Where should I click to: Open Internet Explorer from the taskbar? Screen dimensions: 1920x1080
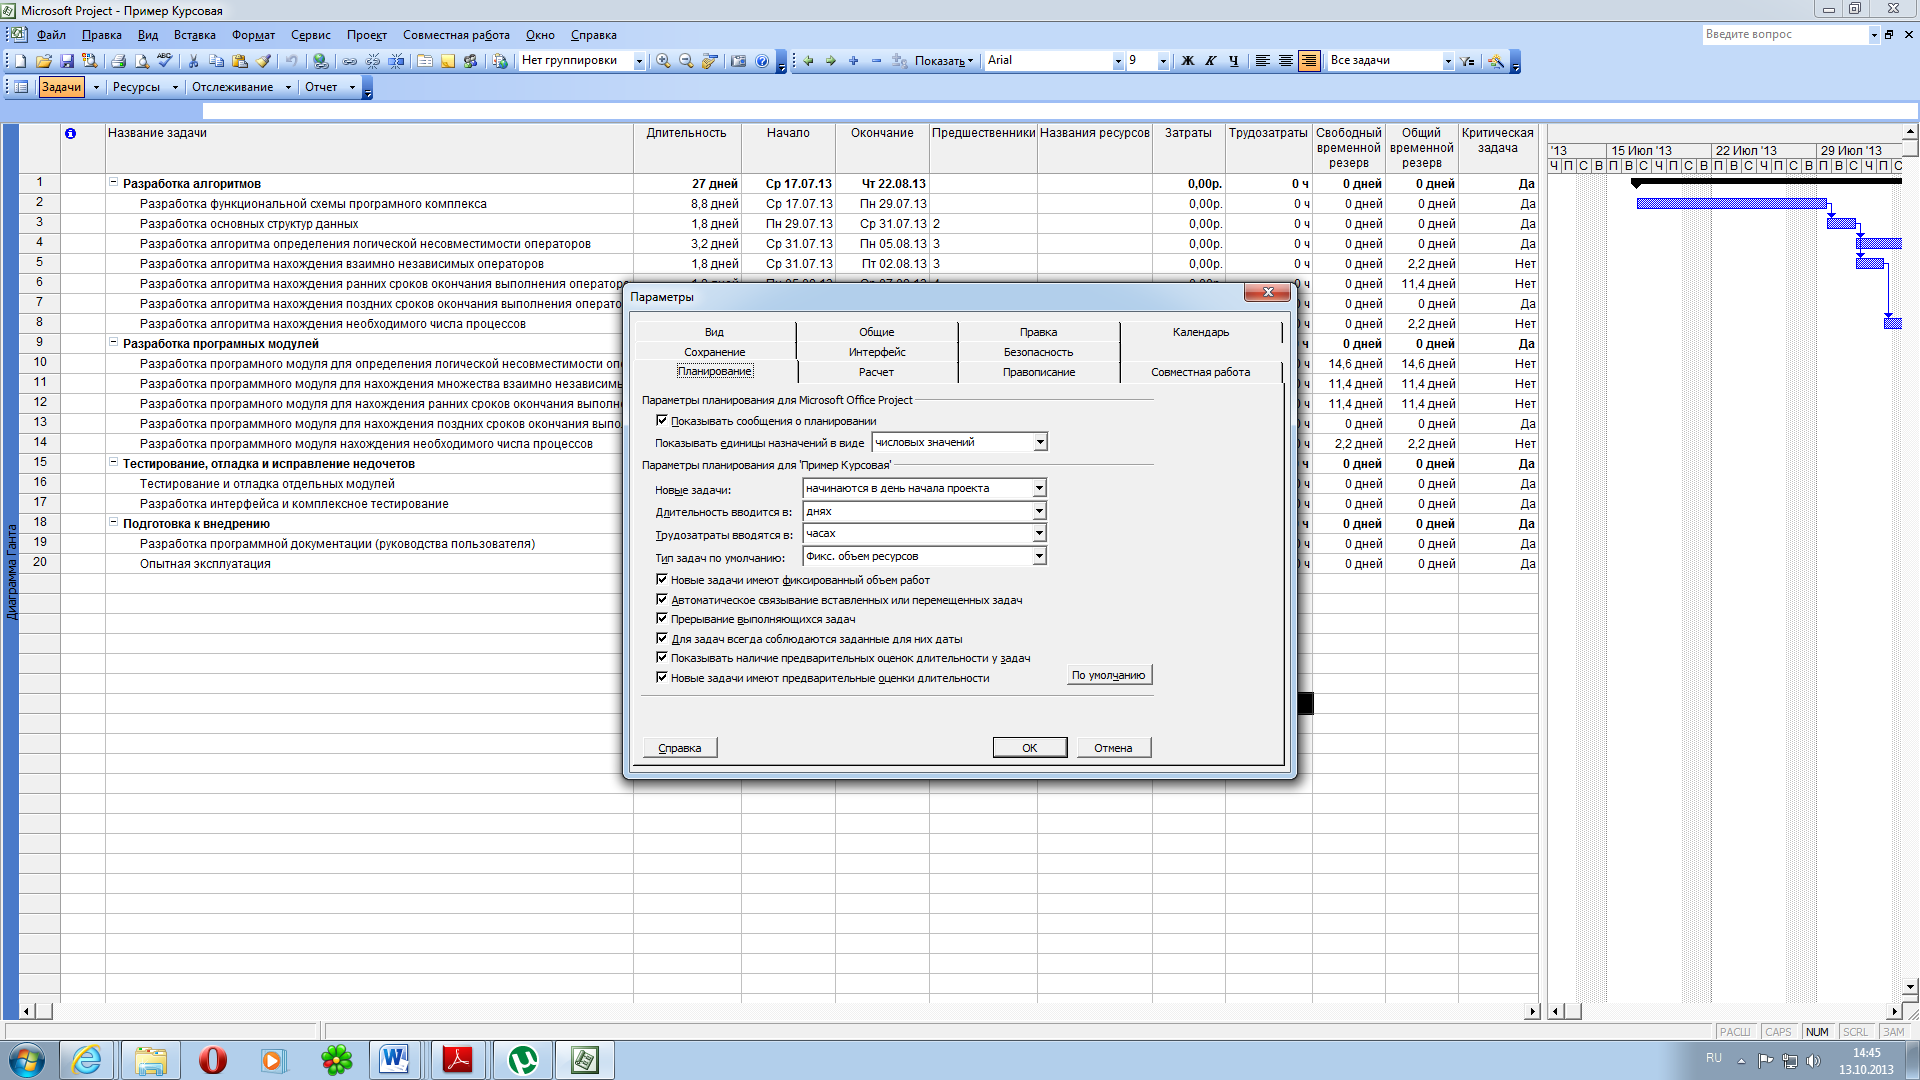(87, 1060)
